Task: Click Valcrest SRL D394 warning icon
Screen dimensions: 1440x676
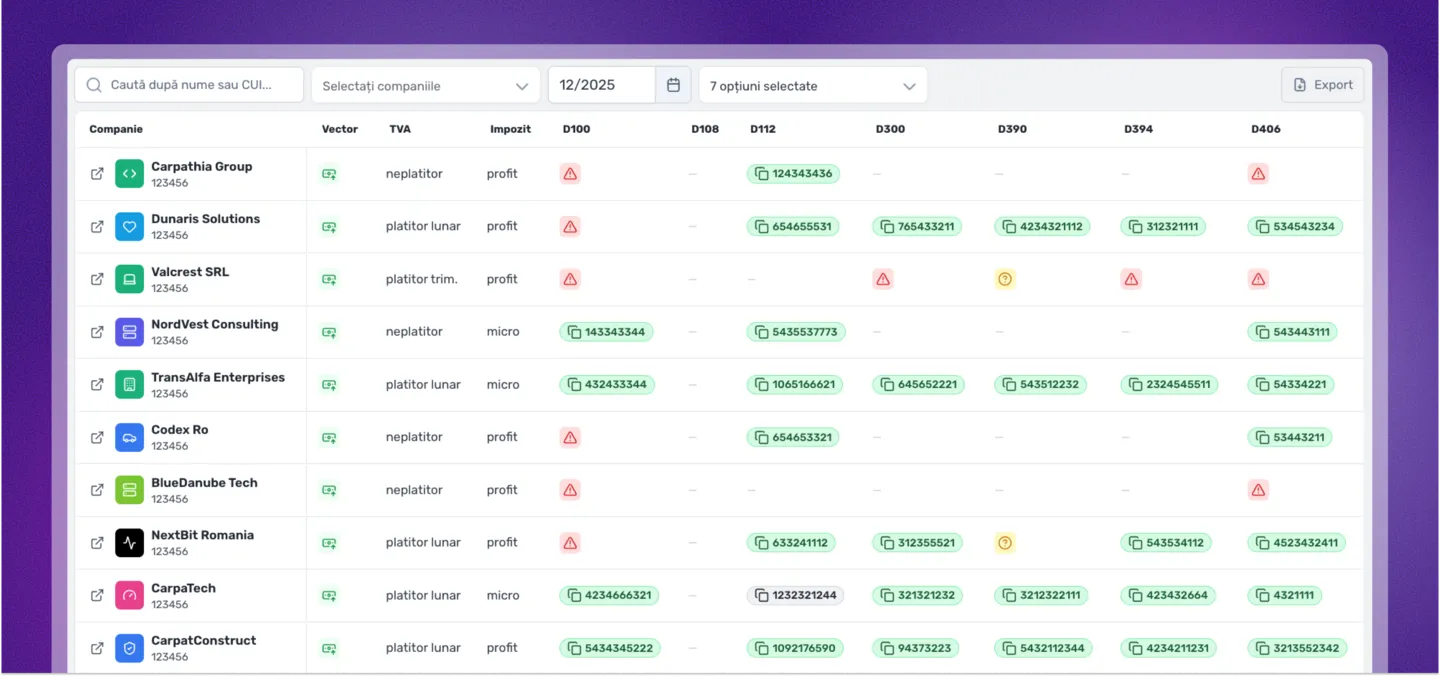Action: 1131,279
